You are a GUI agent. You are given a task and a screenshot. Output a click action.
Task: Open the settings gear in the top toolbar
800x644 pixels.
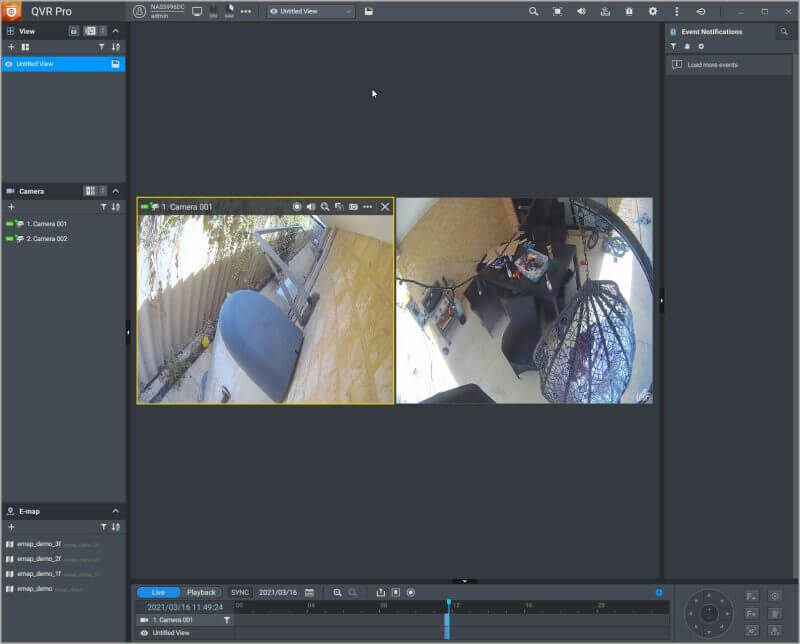(x=653, y=11)
